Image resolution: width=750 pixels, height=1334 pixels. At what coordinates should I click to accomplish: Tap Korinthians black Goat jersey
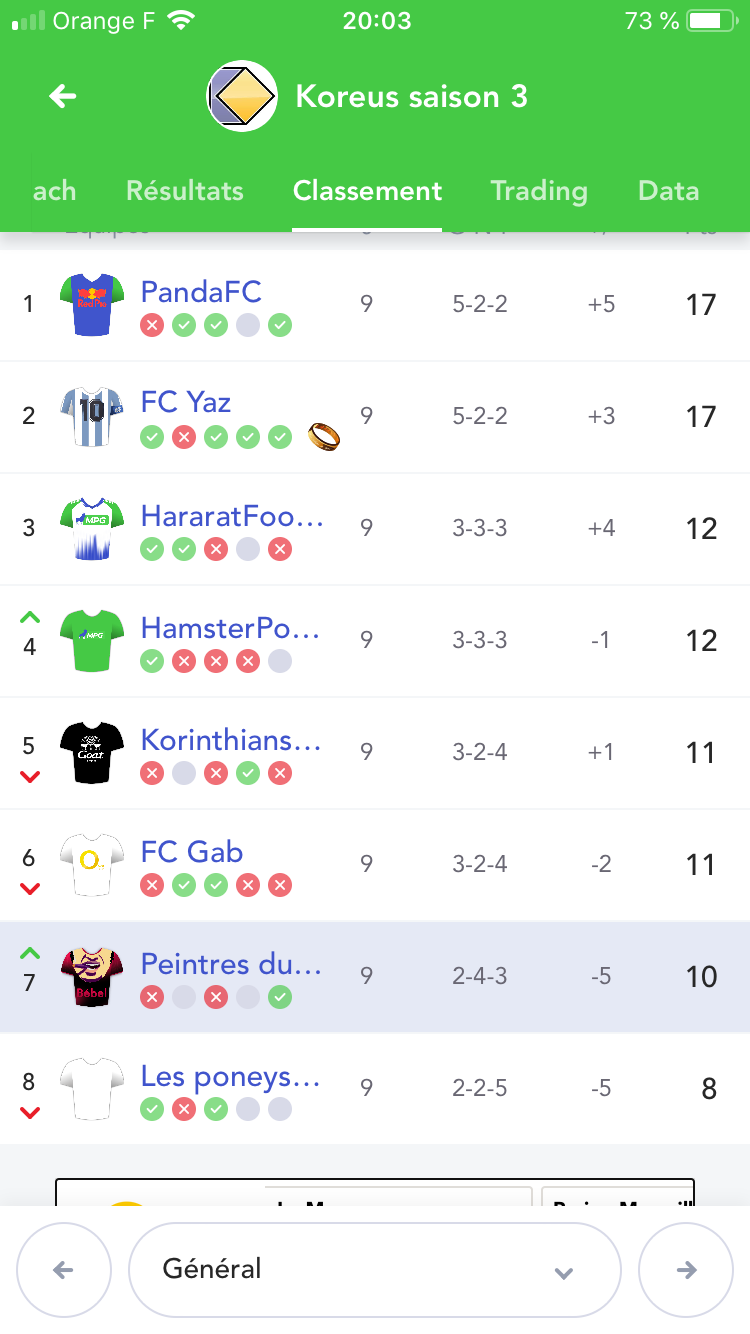pos(92,752)
